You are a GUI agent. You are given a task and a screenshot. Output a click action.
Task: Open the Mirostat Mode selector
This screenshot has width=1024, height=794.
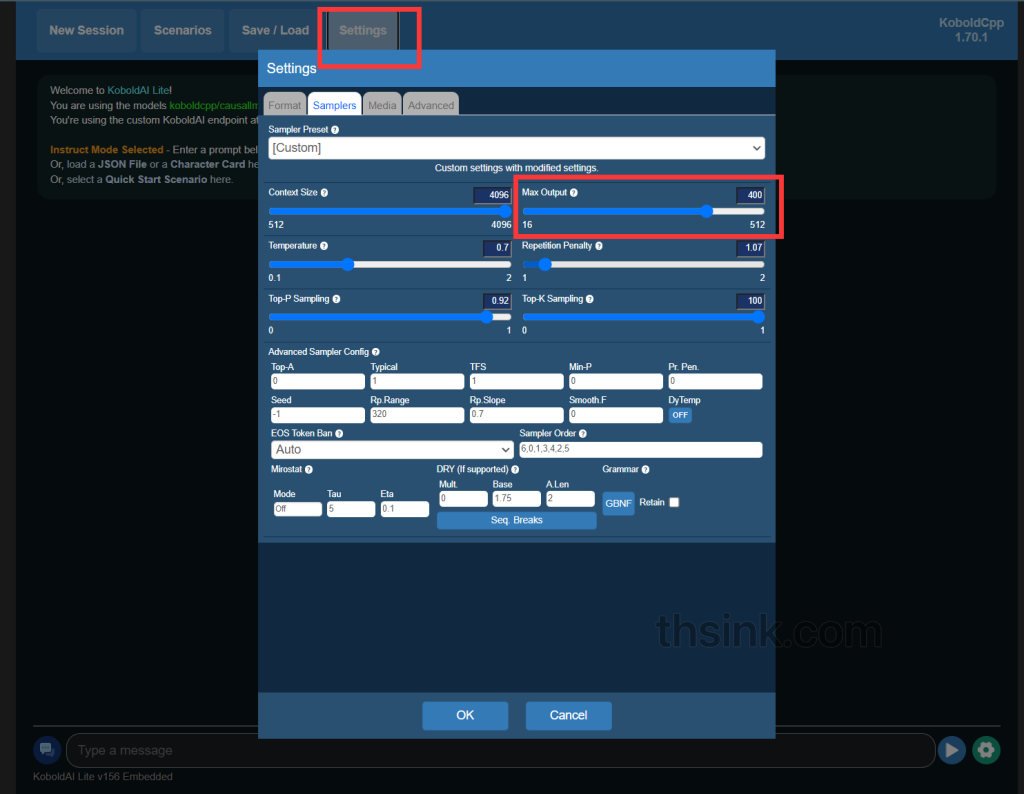[297, 509]
